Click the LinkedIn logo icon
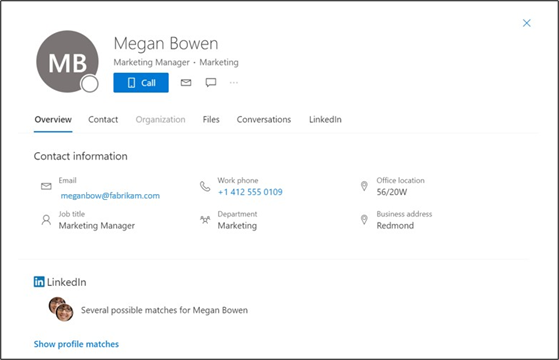 pyautogui.click(x=39, y=282)
